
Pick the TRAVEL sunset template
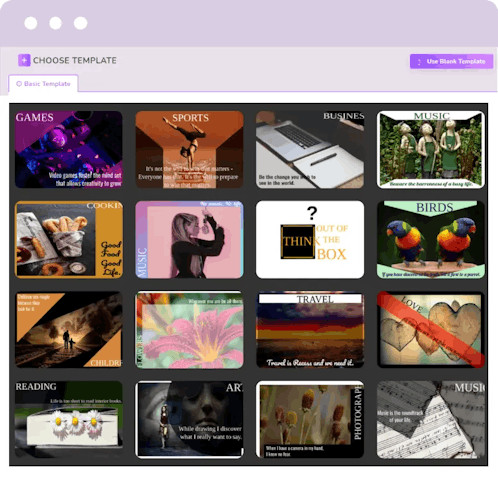pos(310,330)
